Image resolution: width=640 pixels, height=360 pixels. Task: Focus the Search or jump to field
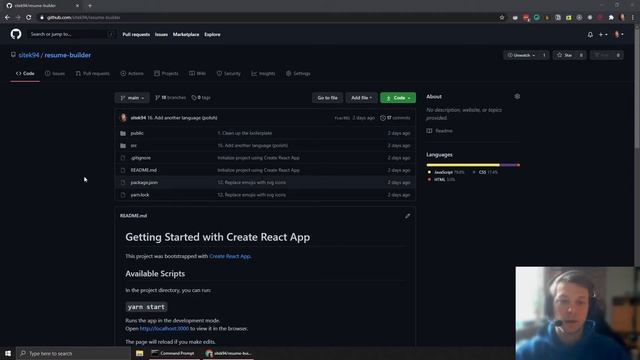71,34
